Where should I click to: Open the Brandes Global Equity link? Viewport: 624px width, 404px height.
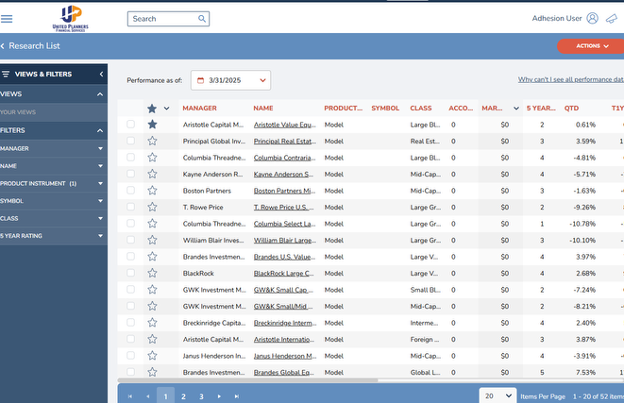tap(284, 373)
